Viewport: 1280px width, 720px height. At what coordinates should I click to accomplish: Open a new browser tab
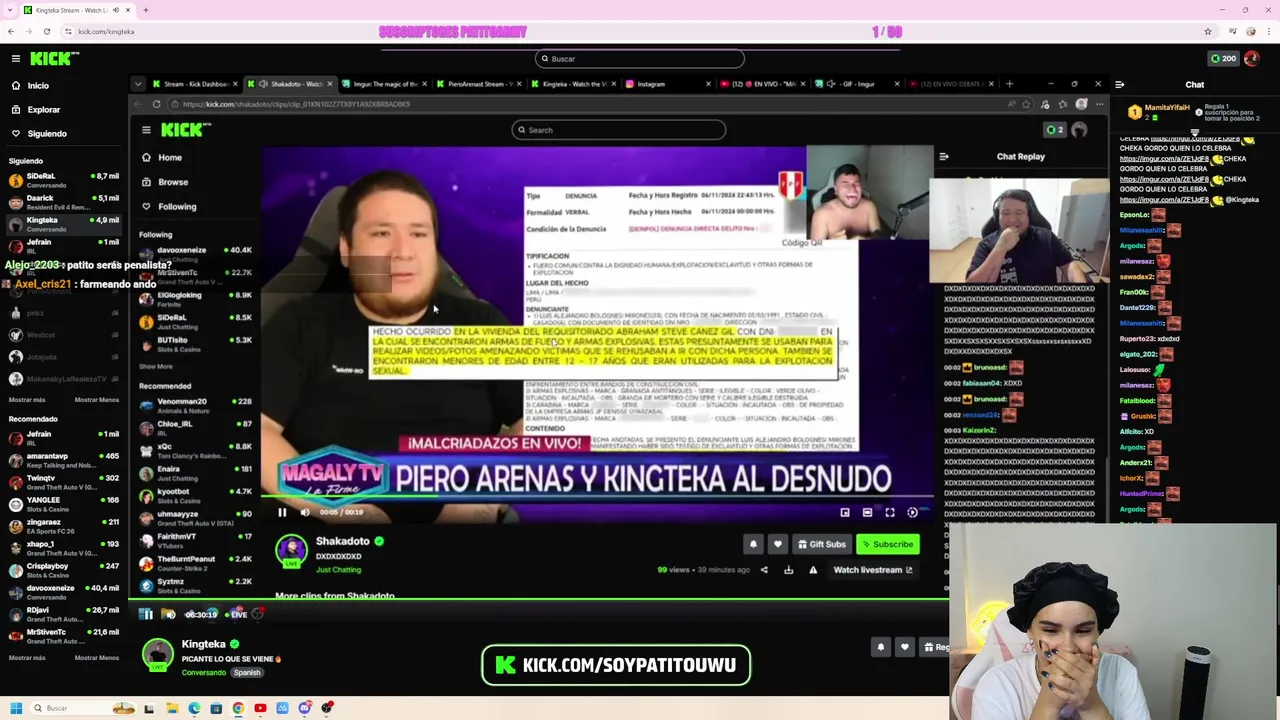point(1009,84)
